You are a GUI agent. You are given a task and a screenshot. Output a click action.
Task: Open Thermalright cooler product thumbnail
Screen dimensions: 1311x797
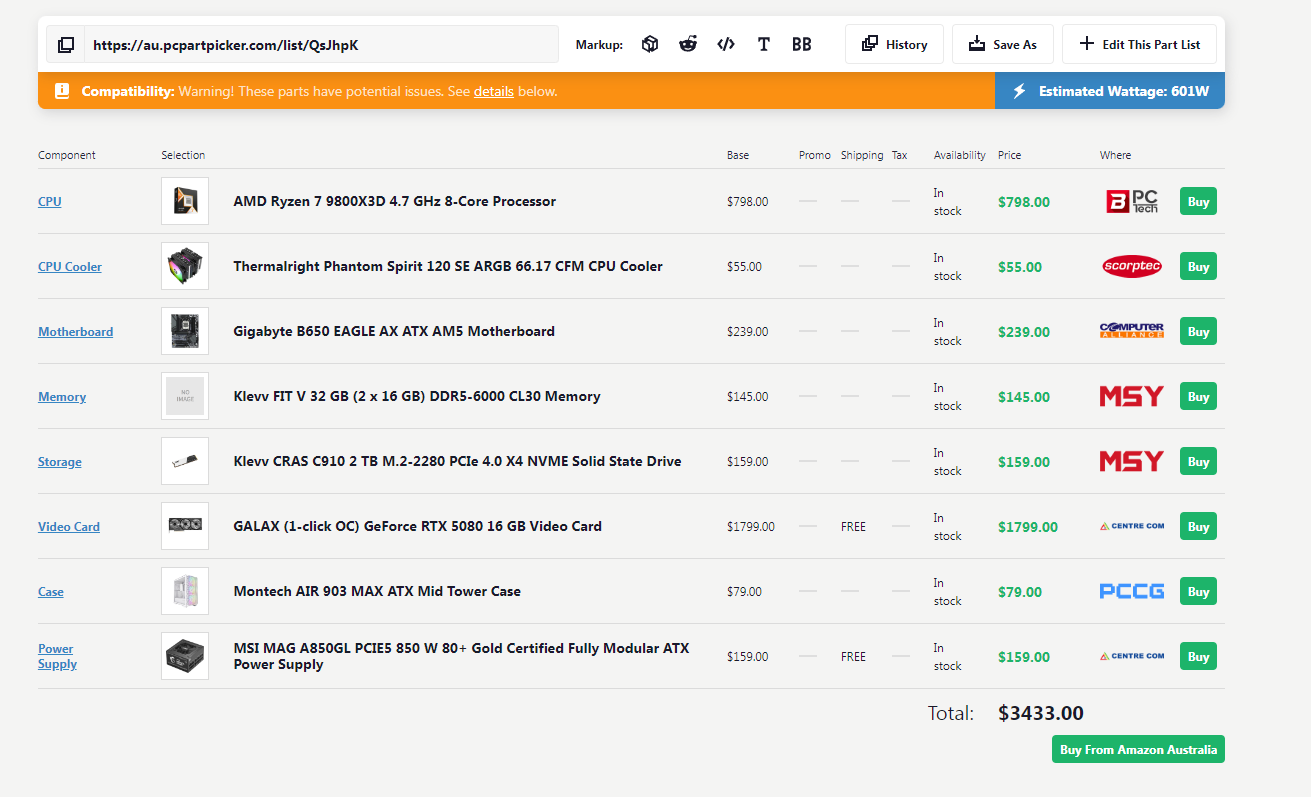(185, 266)
